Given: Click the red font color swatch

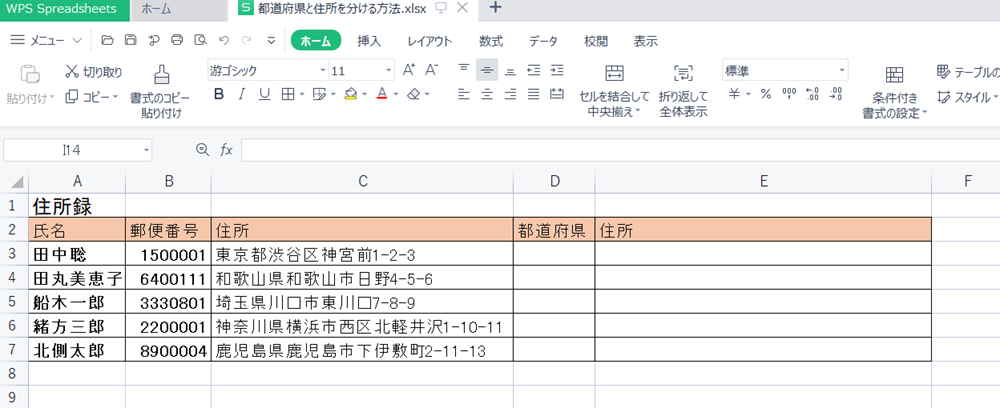Looking at the screenshot, I should click(x=381, y=94).
